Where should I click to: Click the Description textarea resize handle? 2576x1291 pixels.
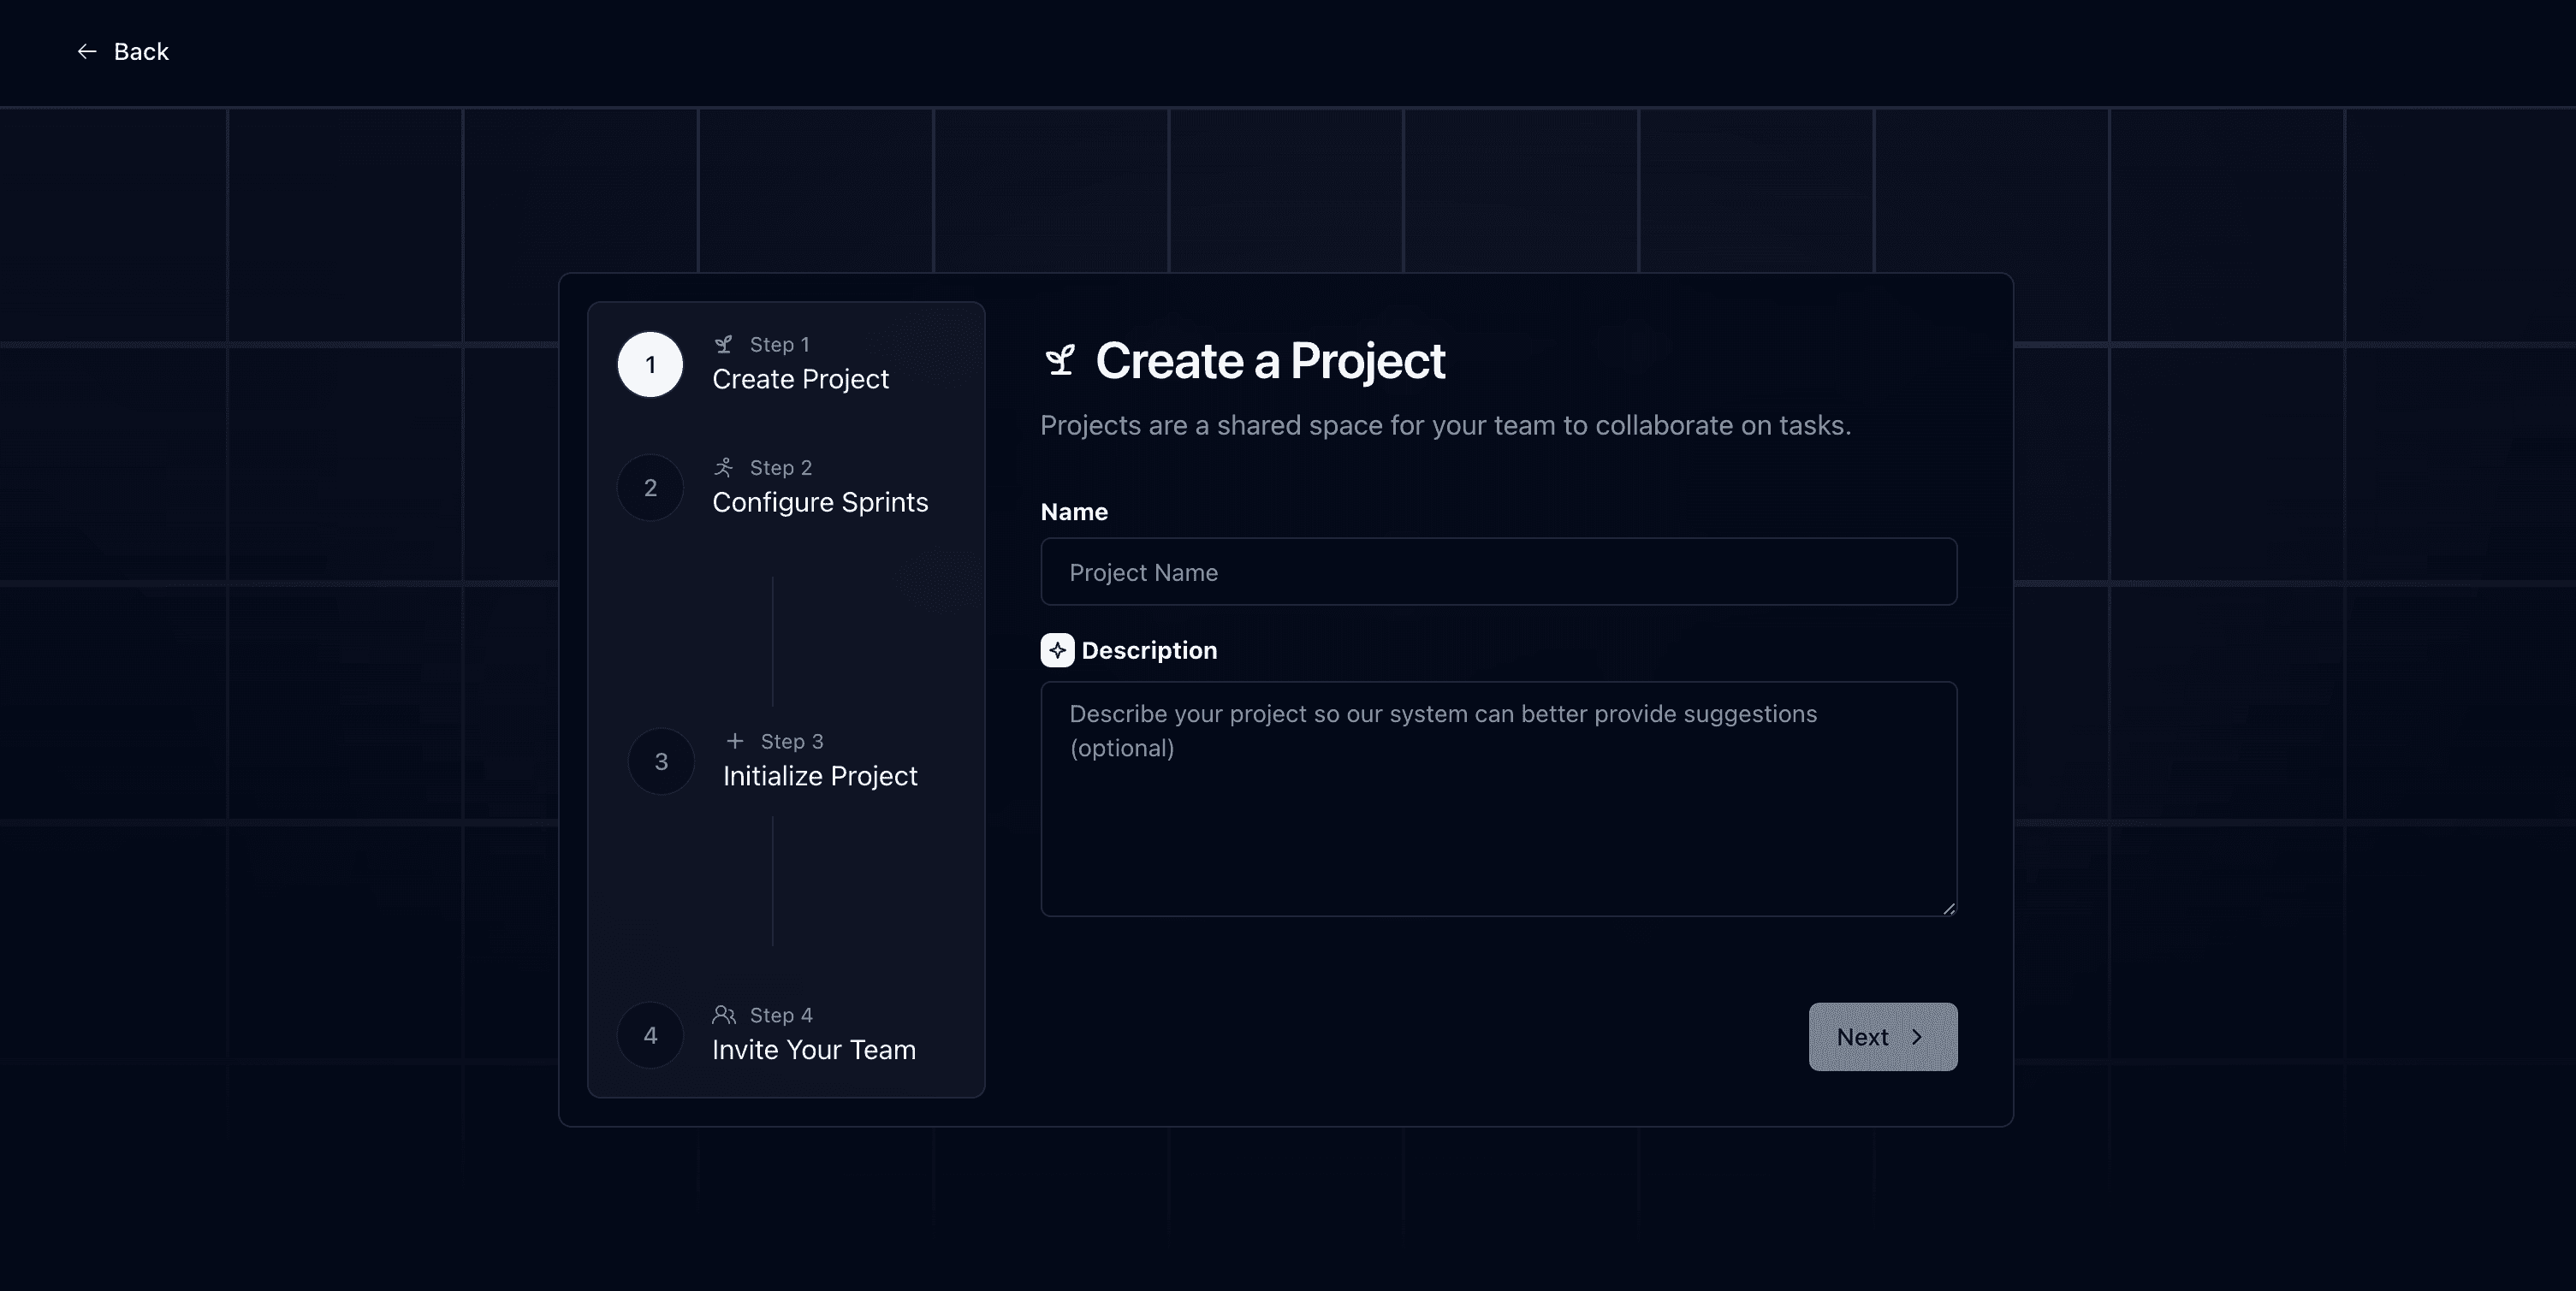click(x=1949, y=908)
